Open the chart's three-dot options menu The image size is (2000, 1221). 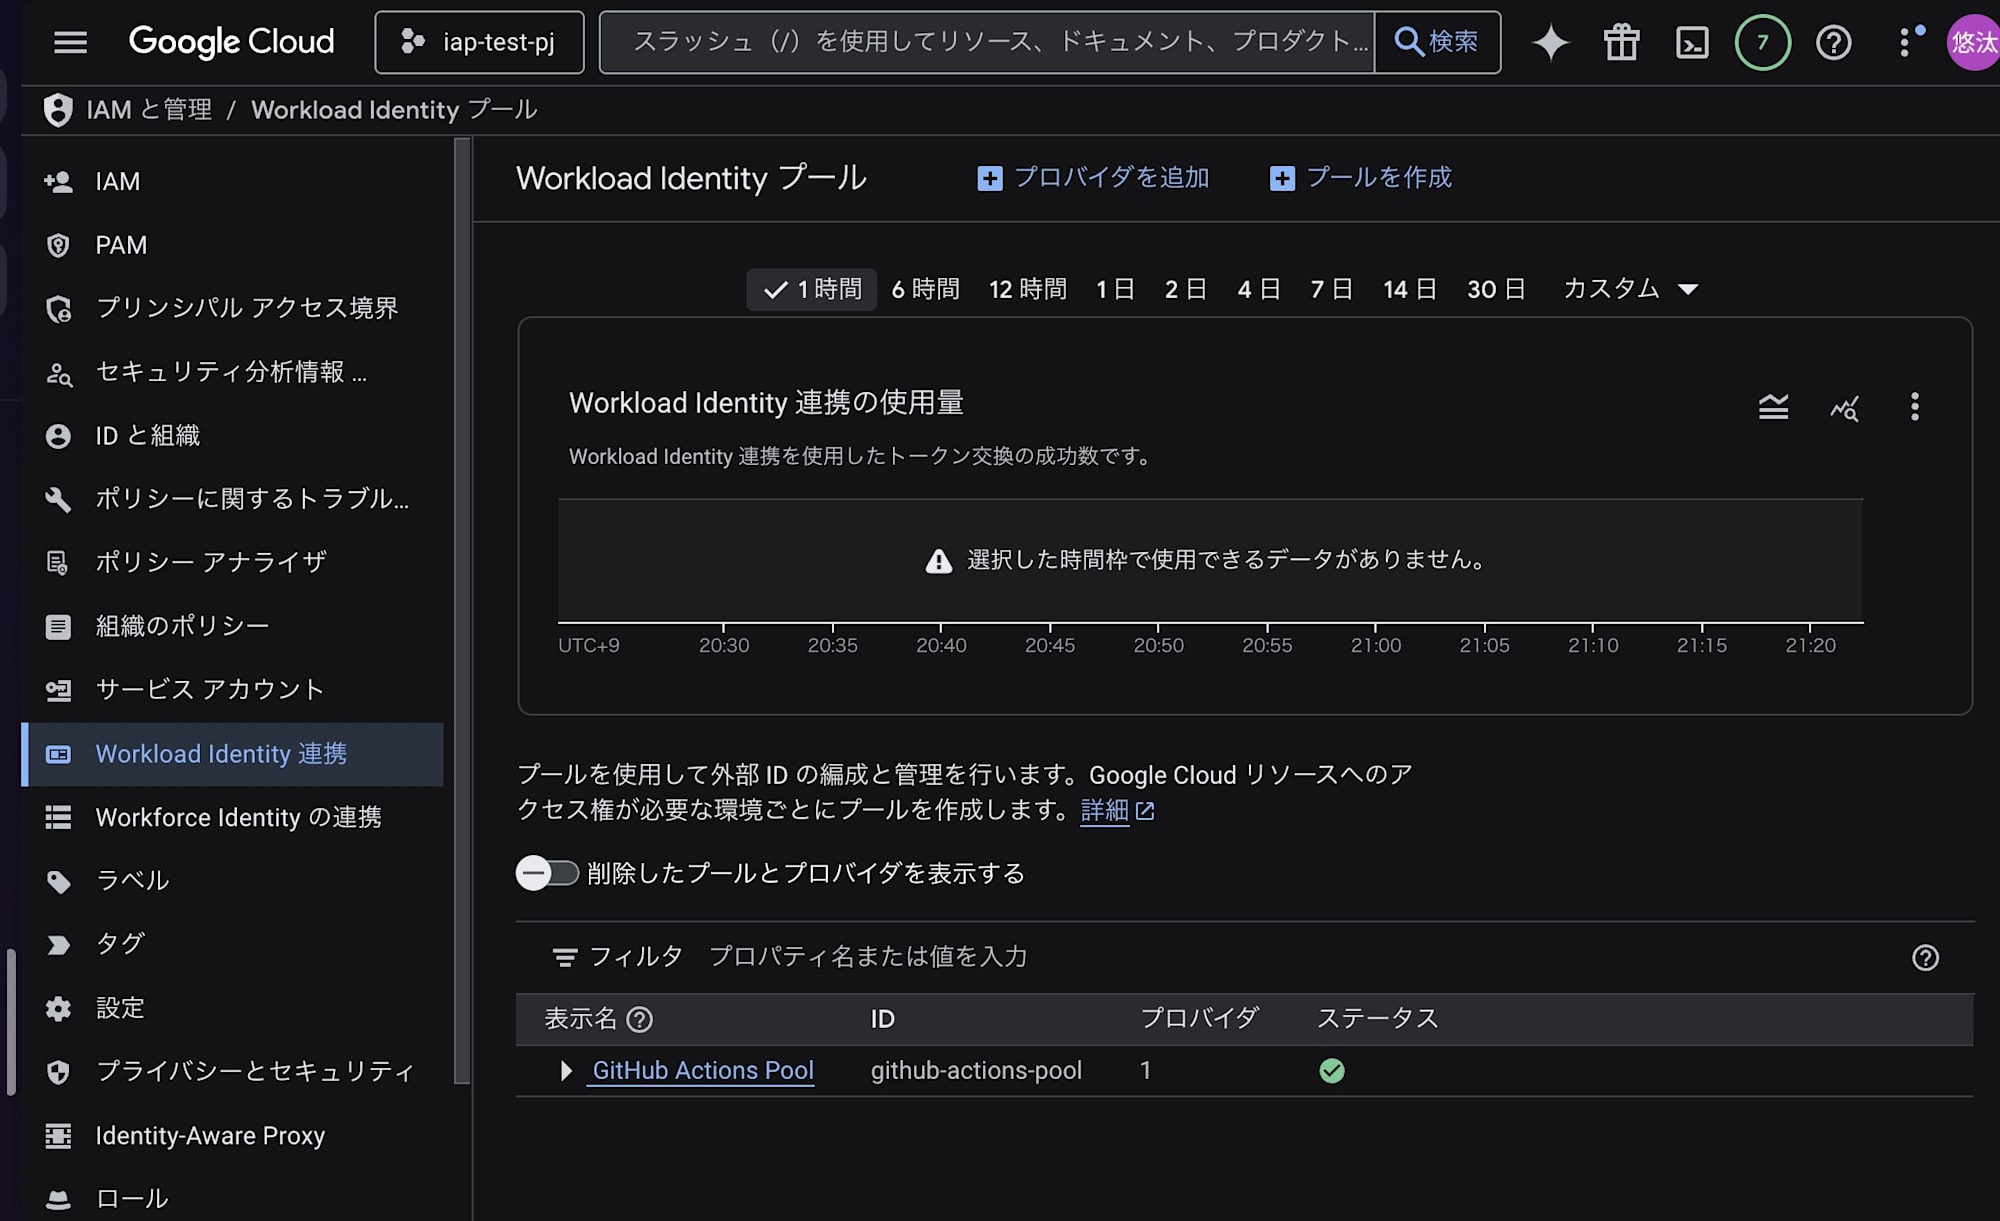pyautogui.click(x=1914, y=407)
